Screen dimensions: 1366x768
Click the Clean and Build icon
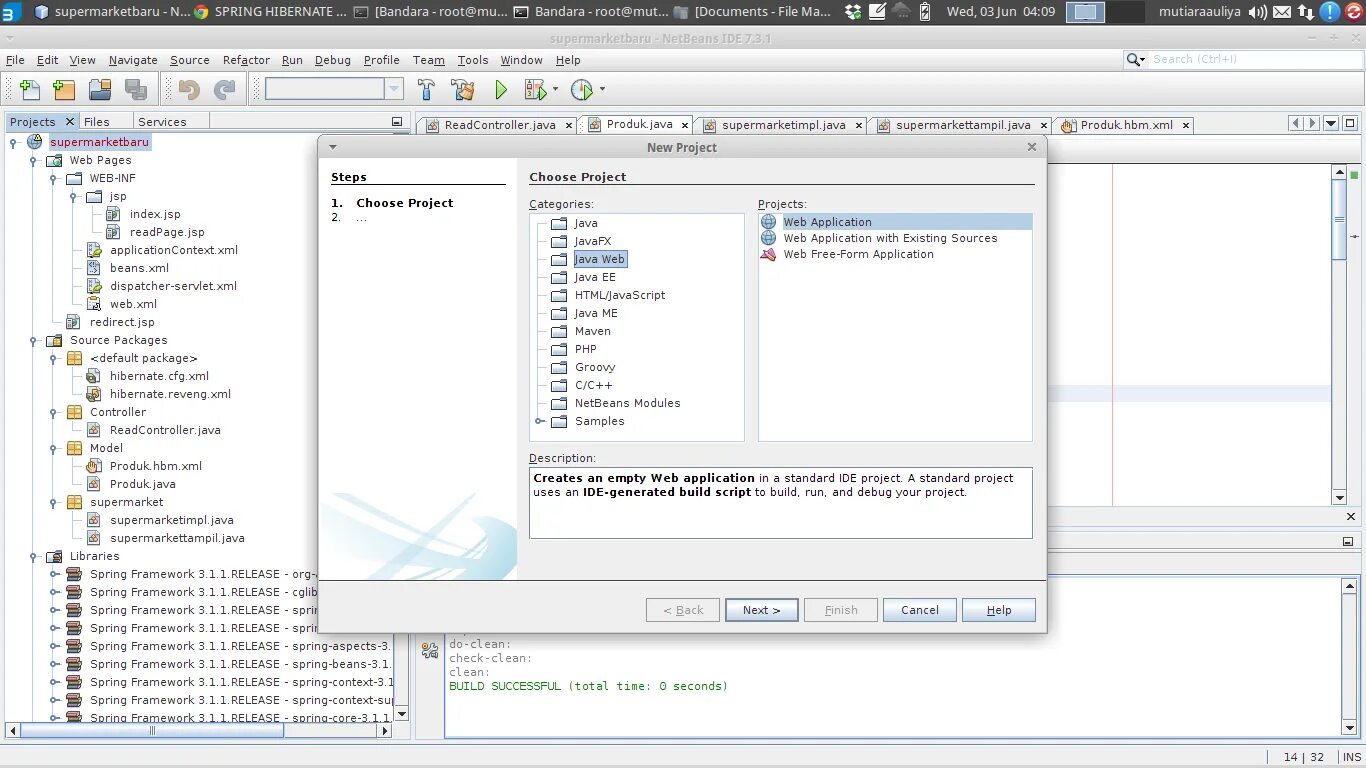tap(462, 90)
